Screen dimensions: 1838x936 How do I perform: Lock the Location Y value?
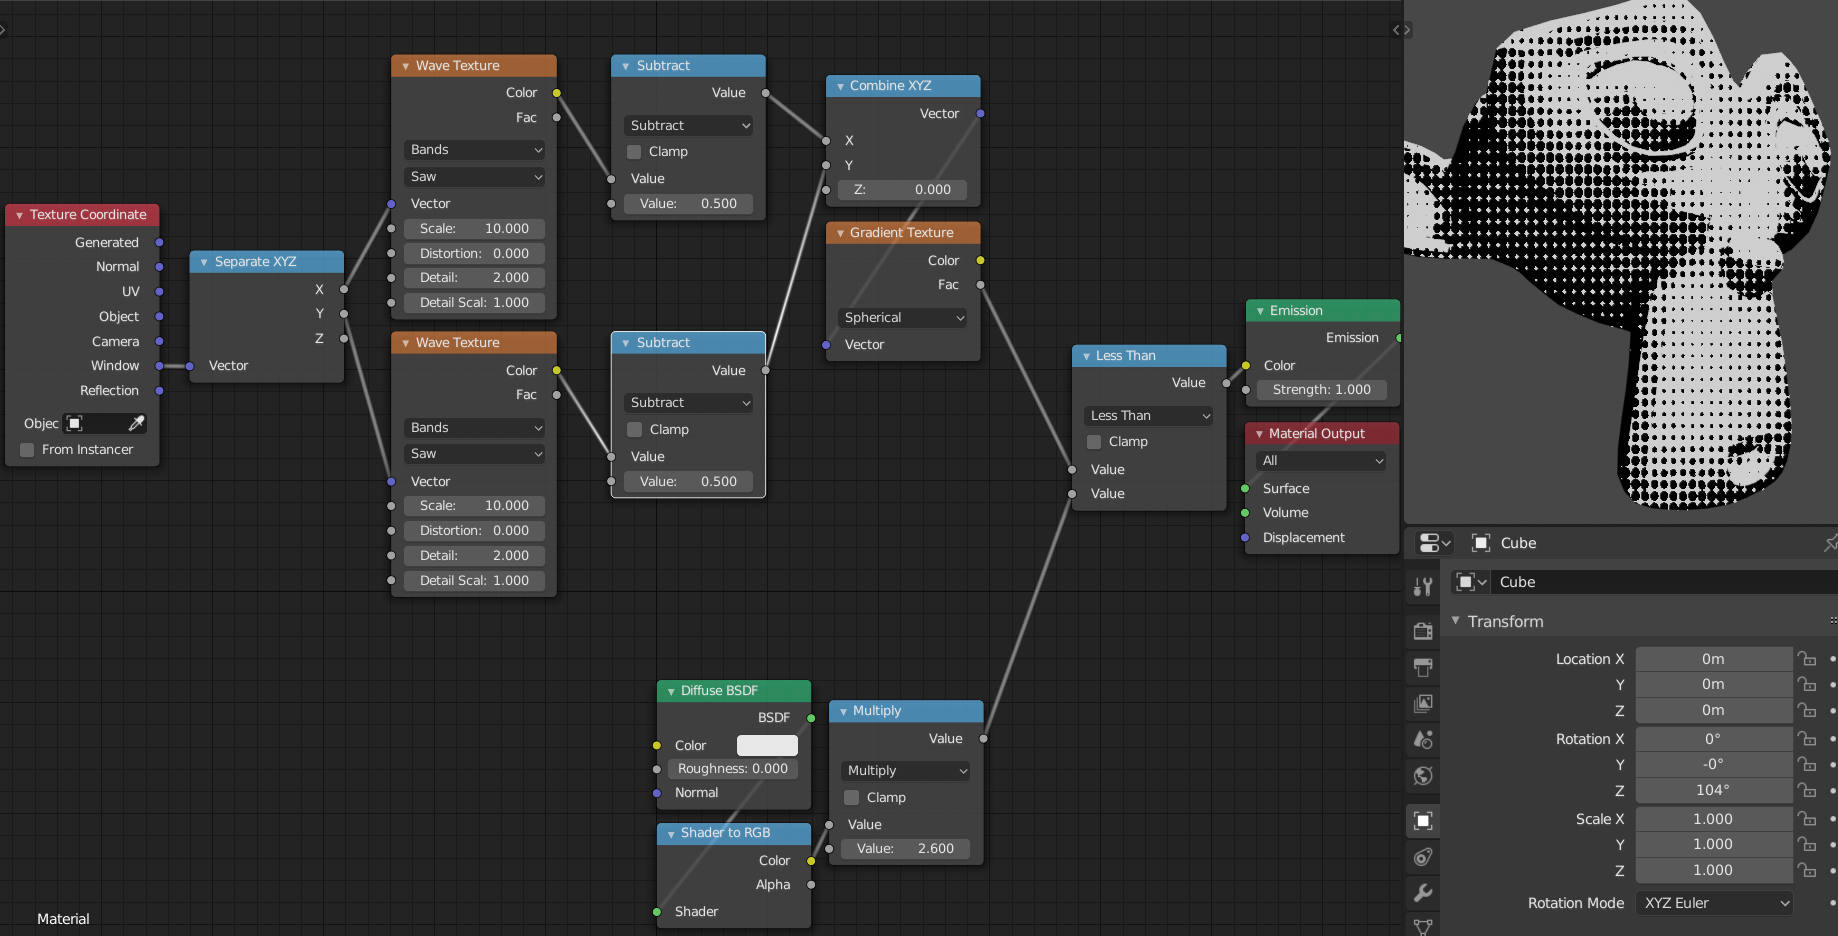tap(1807, 684)
